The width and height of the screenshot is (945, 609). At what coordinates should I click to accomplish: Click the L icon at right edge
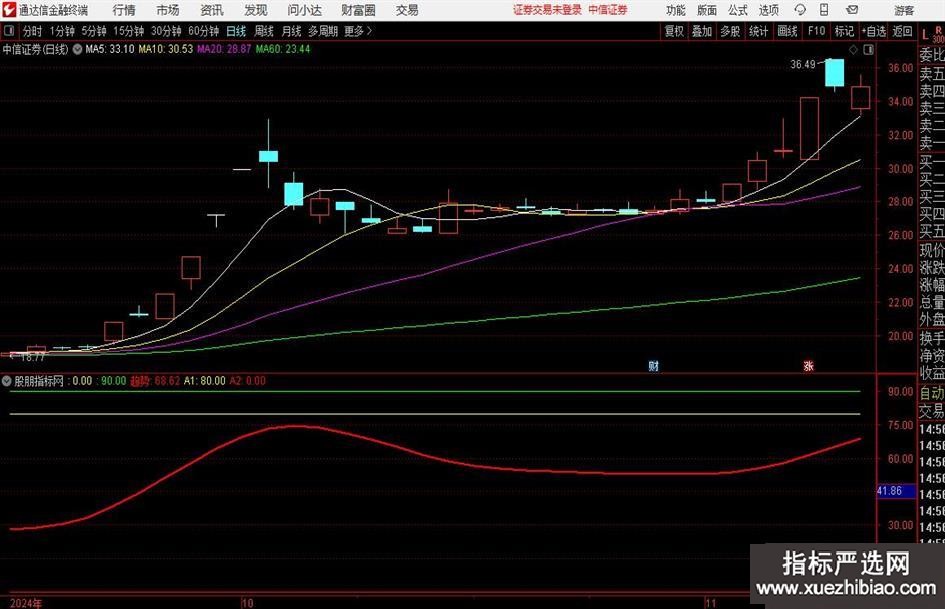(x=925, y=35)
